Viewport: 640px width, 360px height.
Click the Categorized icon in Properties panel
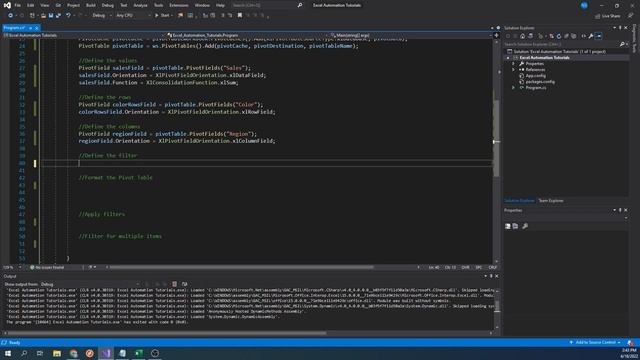click(508, 226)
